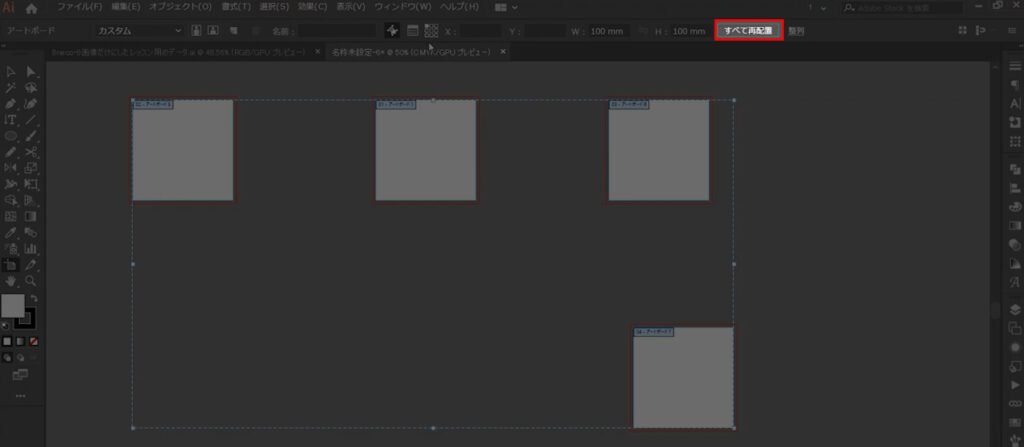Select the Direct Selection tool
Viewport: 1024px width, 447px height.
[x=31, y=71]
